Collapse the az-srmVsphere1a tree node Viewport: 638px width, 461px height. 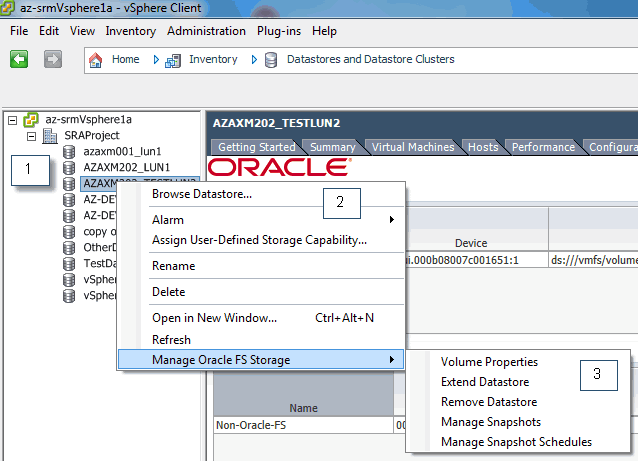pyautogui.click(x=13, y=120)
